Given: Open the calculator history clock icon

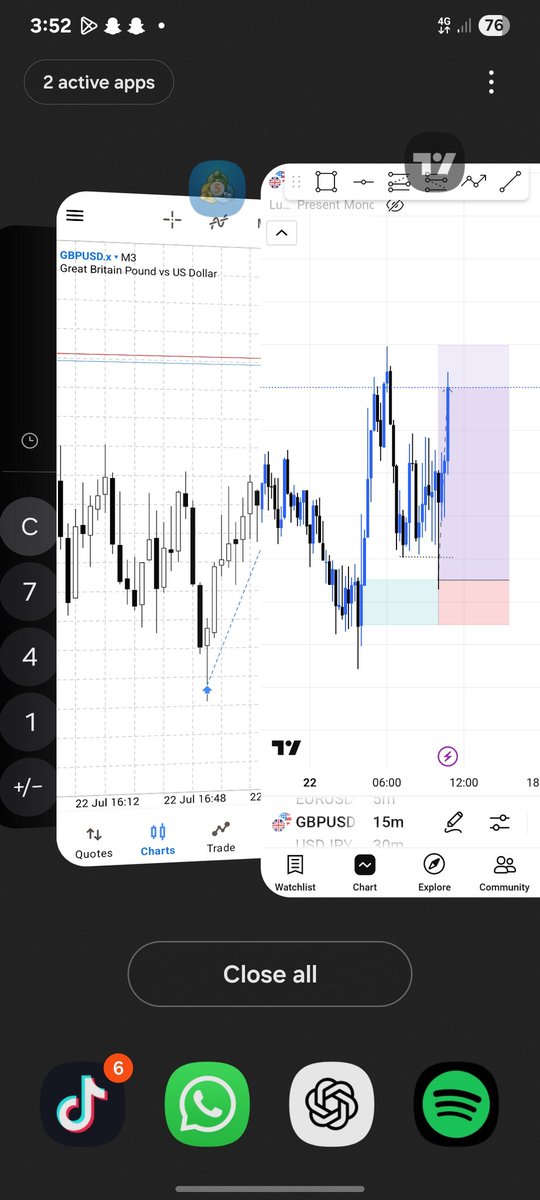Looking at the screenshot, I should [30, 440].
